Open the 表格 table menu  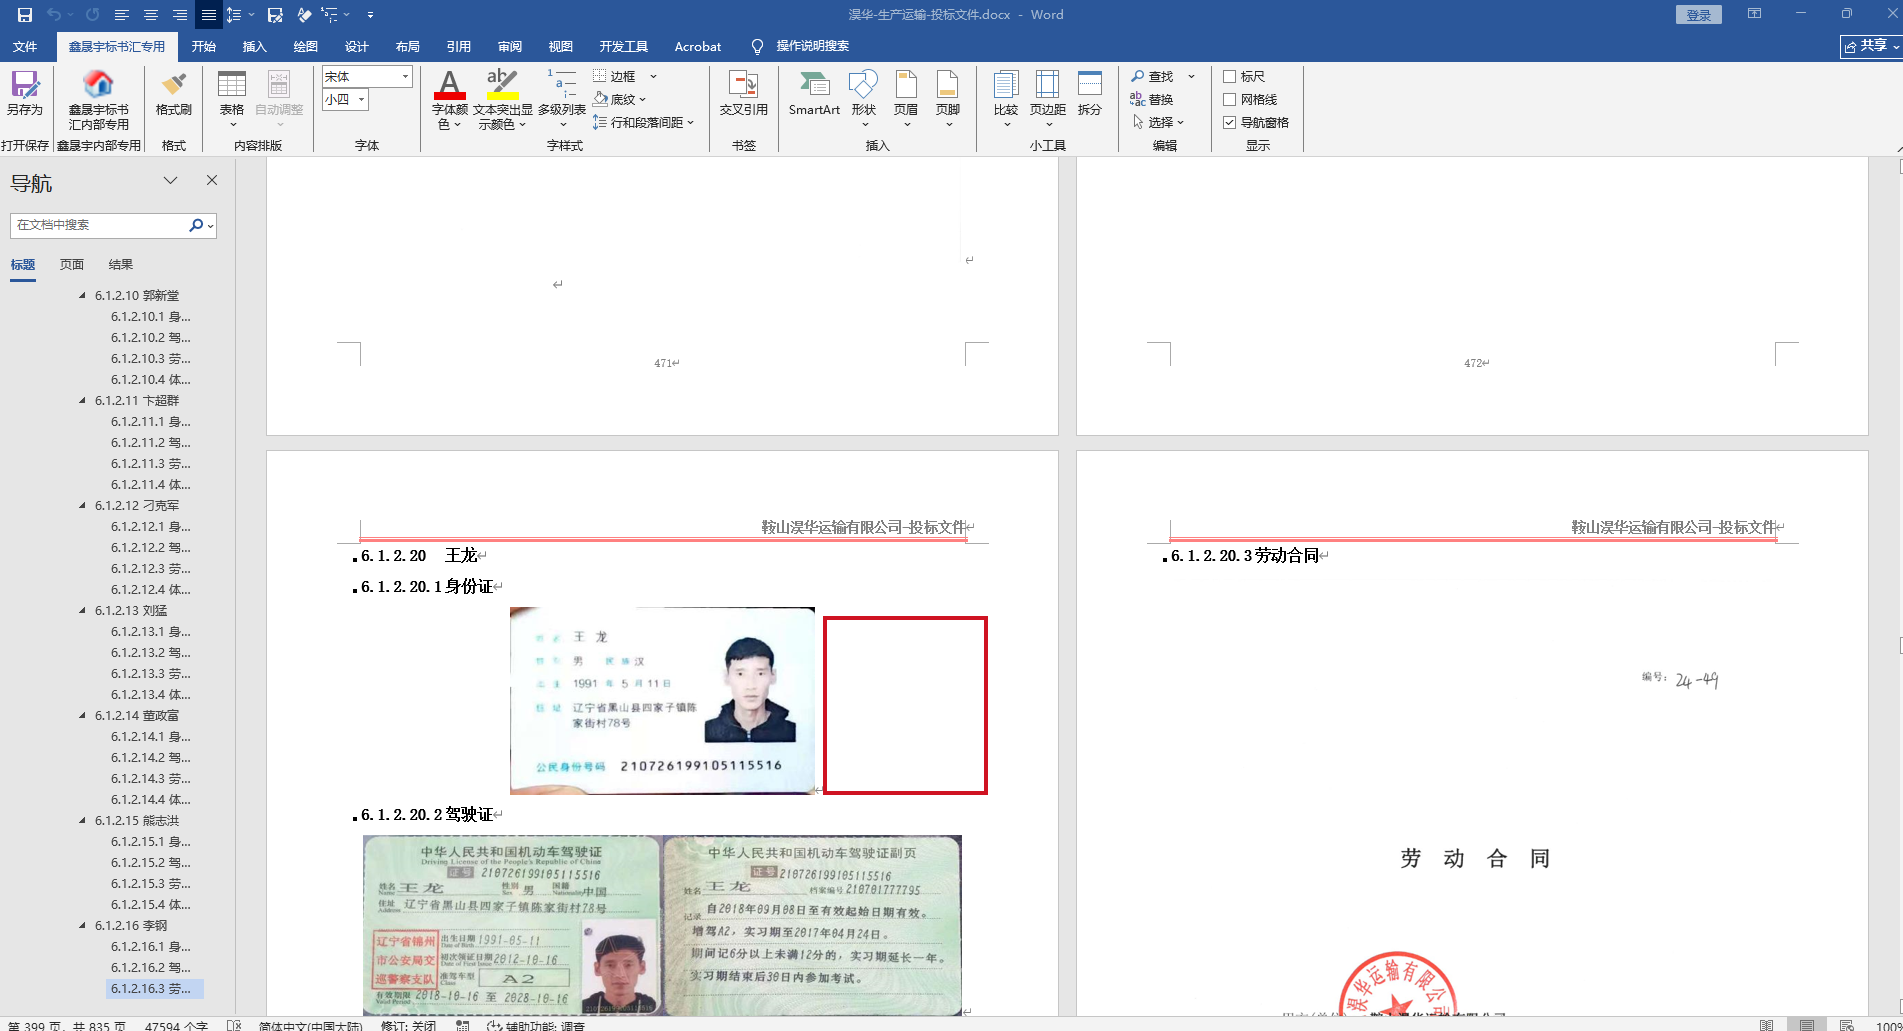pos(232,99)
